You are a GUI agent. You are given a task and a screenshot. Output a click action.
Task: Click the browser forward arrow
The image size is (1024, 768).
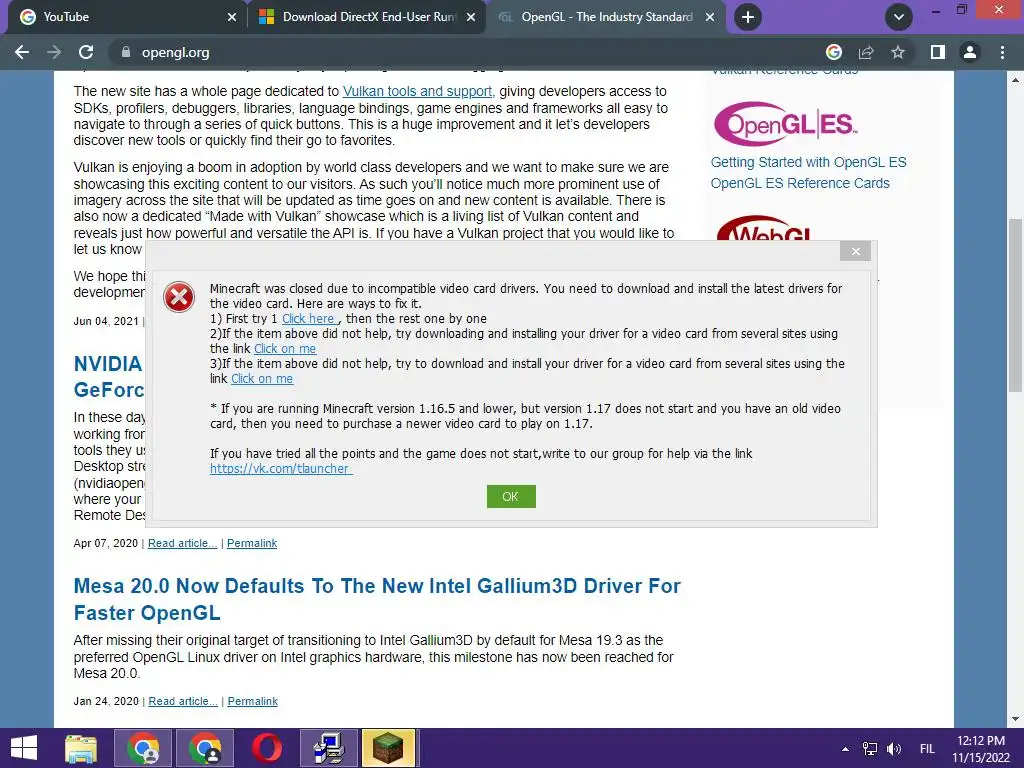54,52
